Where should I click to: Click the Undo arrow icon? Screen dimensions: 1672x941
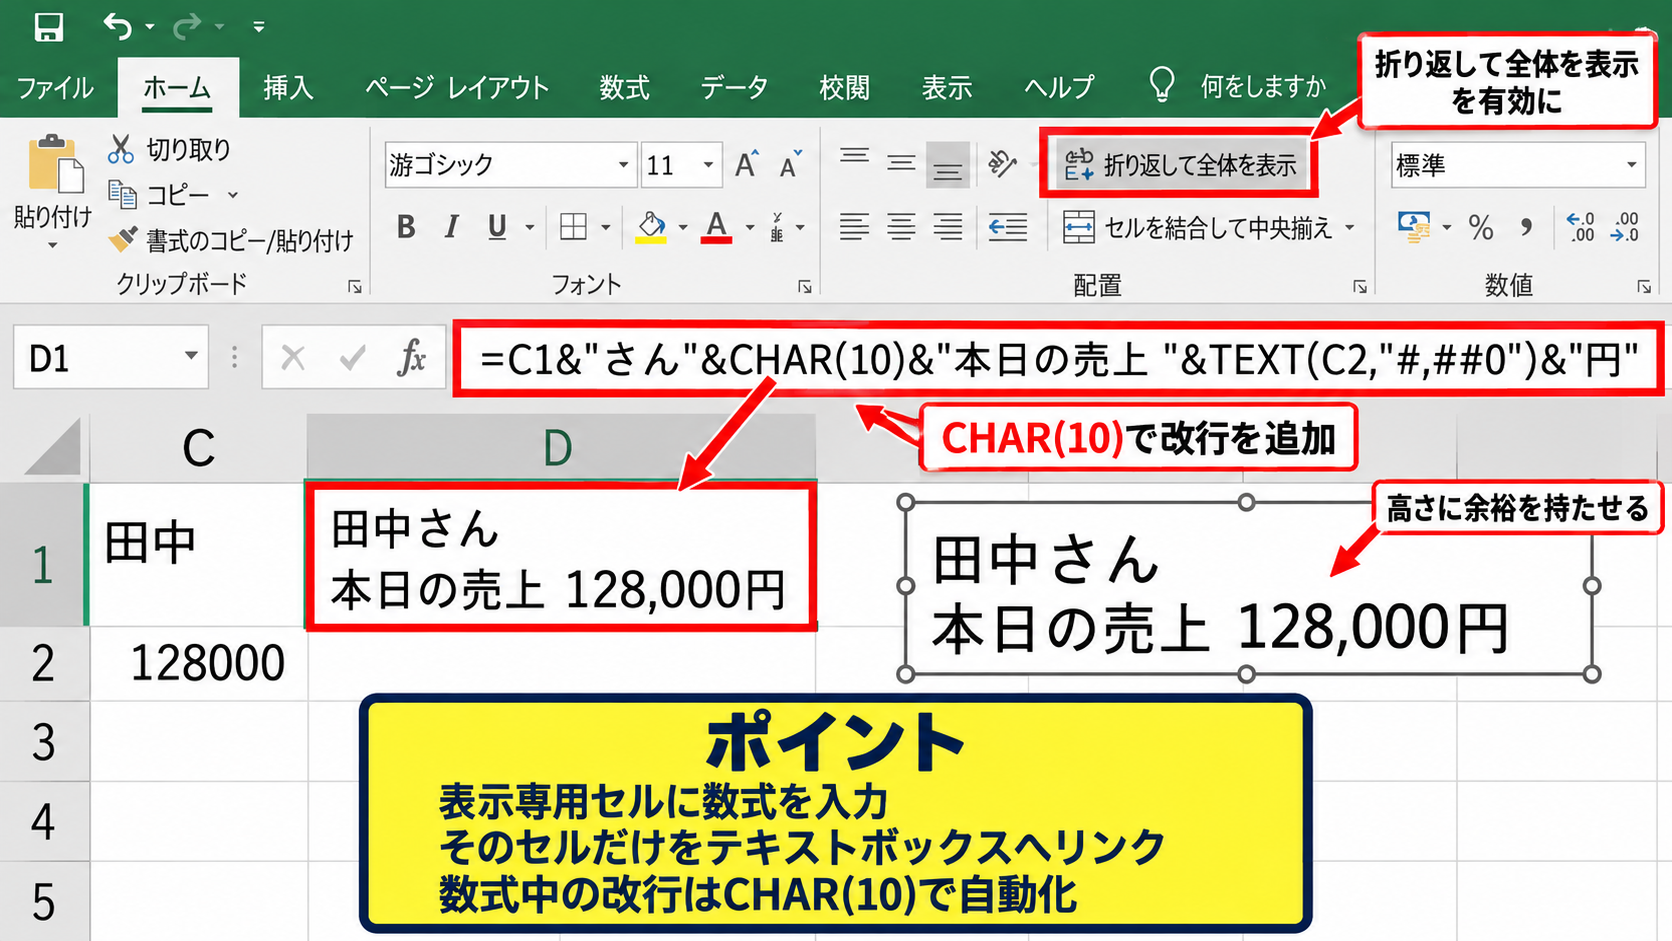pos(117,27)
